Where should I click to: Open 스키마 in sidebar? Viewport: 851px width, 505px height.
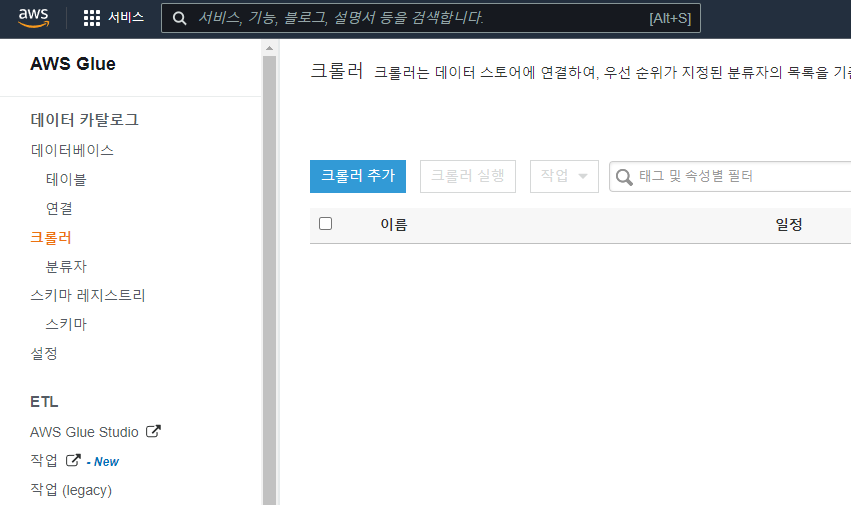[66, 324]
